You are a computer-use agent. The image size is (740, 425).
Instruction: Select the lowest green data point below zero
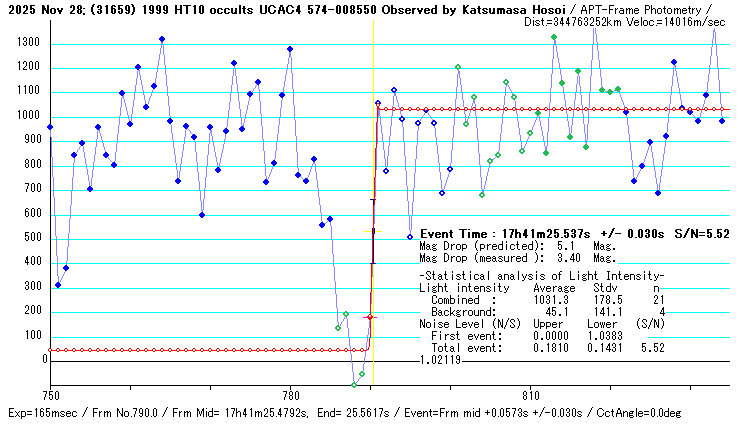[354, 384]
